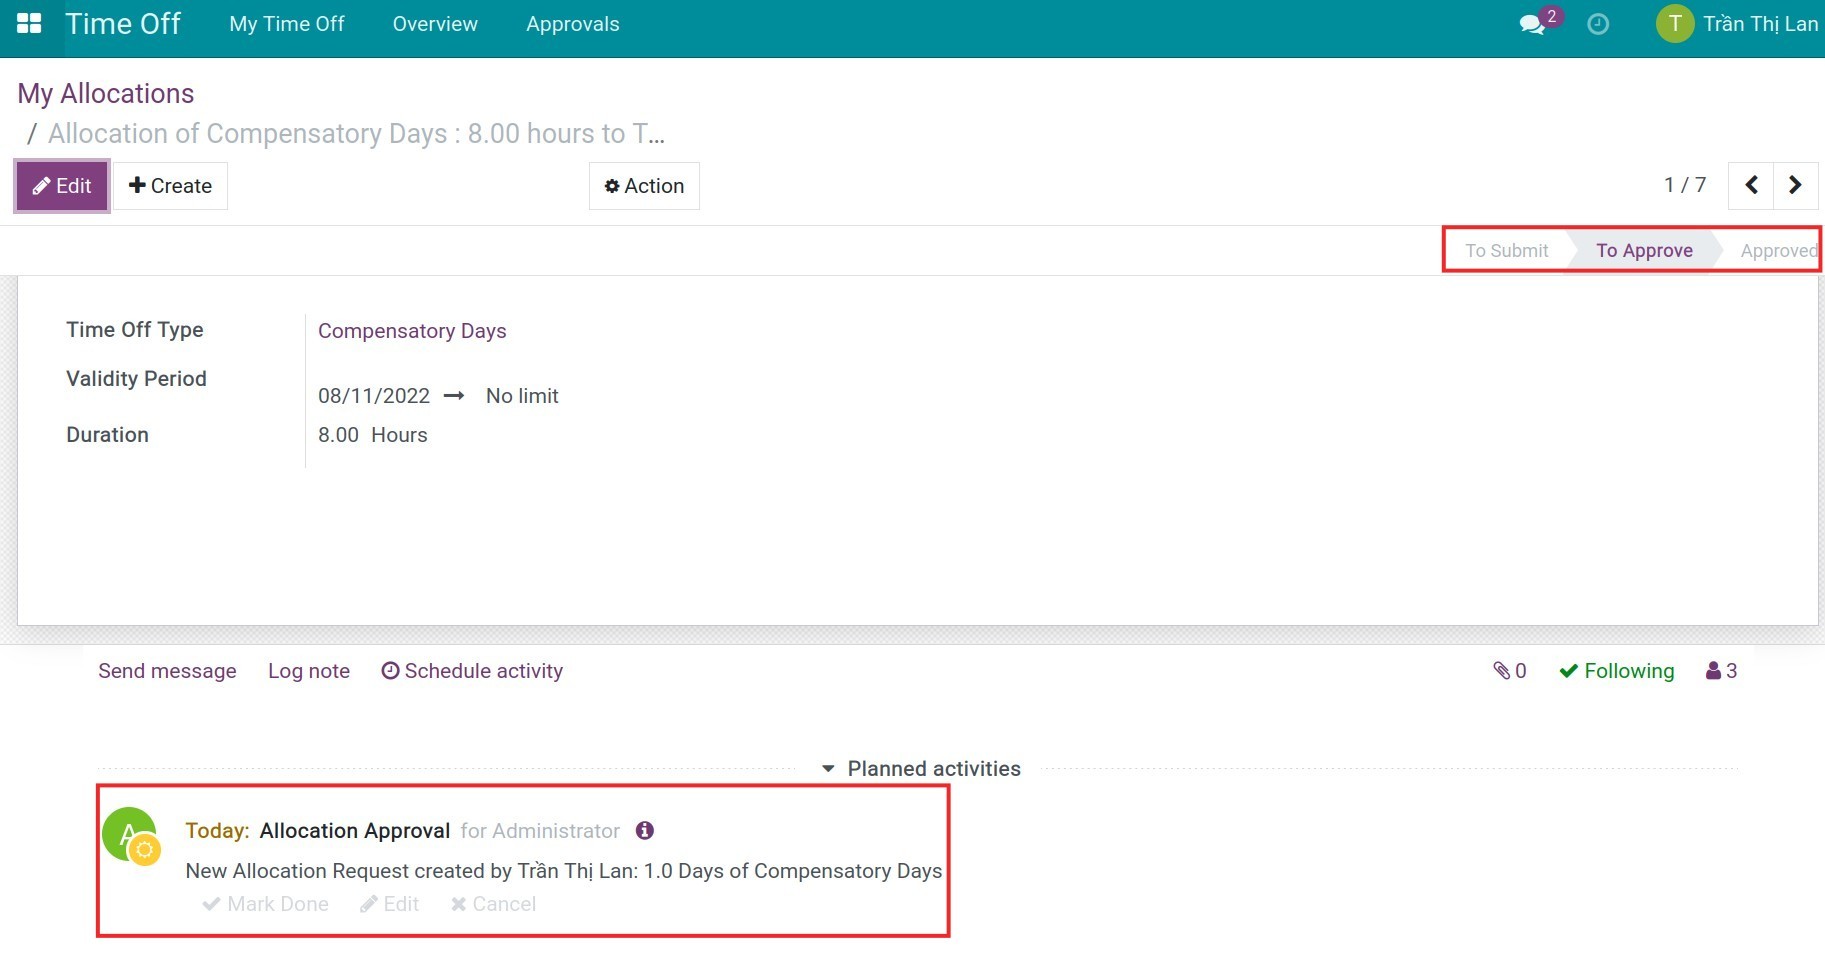Screen dimensions: 1825x956
Task: Click the Administrator activity avatar
Action: (x=131, y=835)
